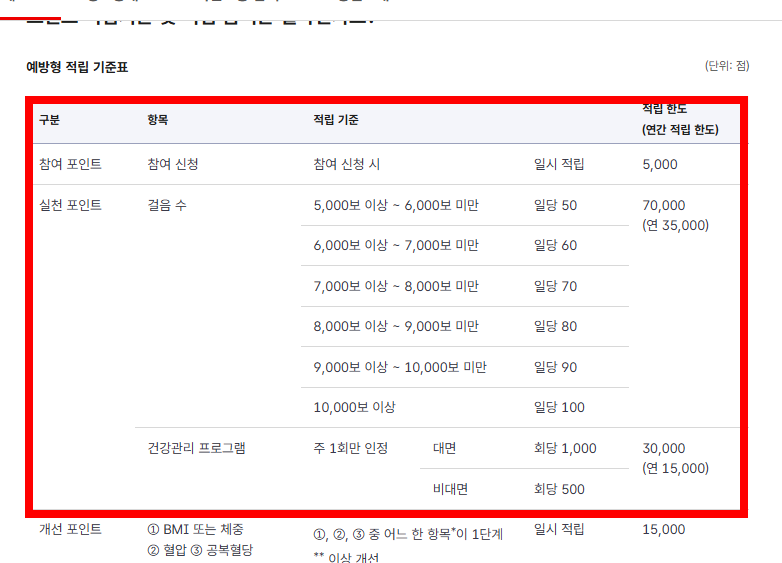Click the '70,000' step limit value
Viewport: 782px width, 563px height.
[x=664, y=205]
